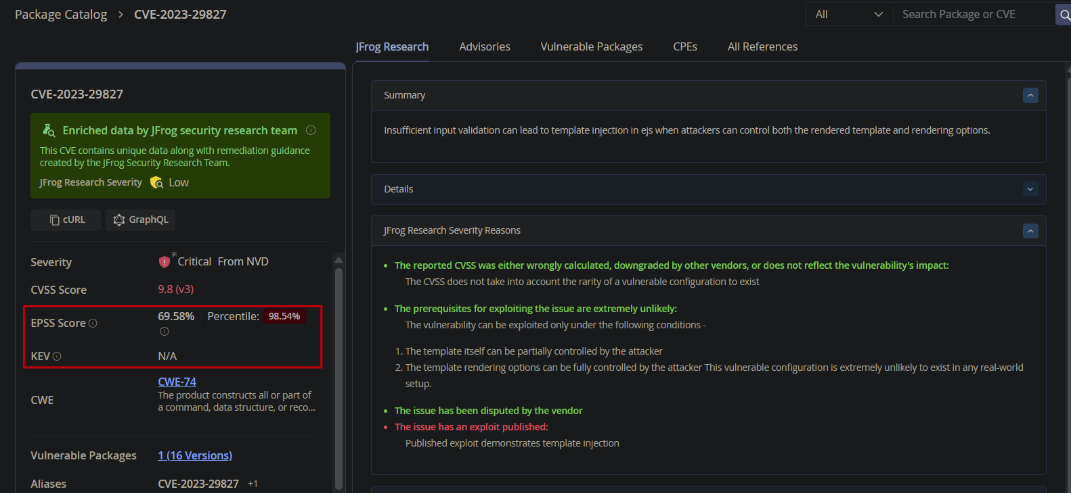
Task: Click the CVE-2023-29827 panel heading
Action: 77,94
